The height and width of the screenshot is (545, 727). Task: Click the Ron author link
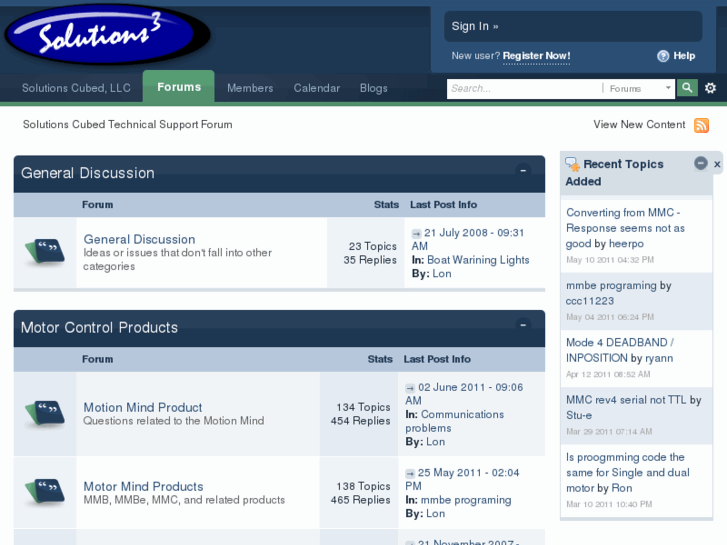[x=622, y=488]
